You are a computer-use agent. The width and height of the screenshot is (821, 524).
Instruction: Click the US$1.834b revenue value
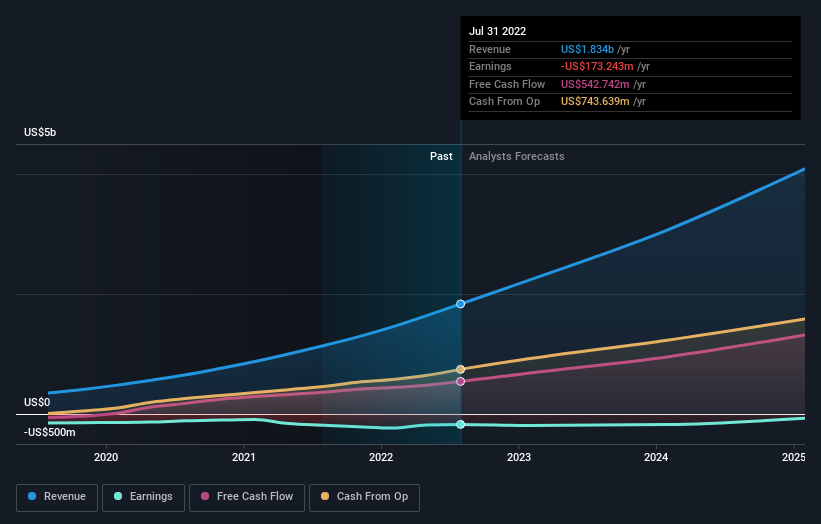click(x=587, y=49)
